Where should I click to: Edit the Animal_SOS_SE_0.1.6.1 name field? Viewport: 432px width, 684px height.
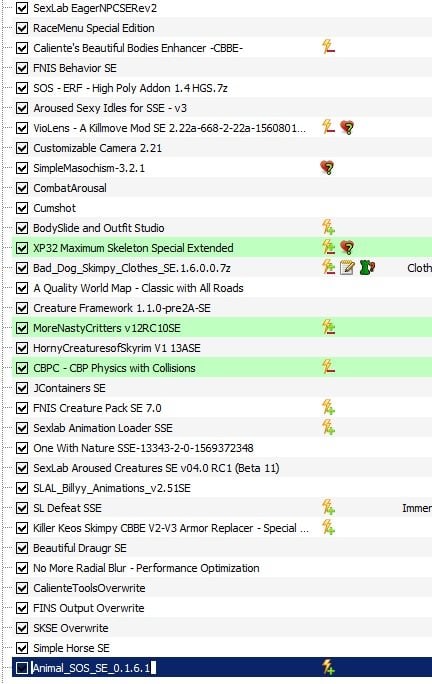coord(93,668)
